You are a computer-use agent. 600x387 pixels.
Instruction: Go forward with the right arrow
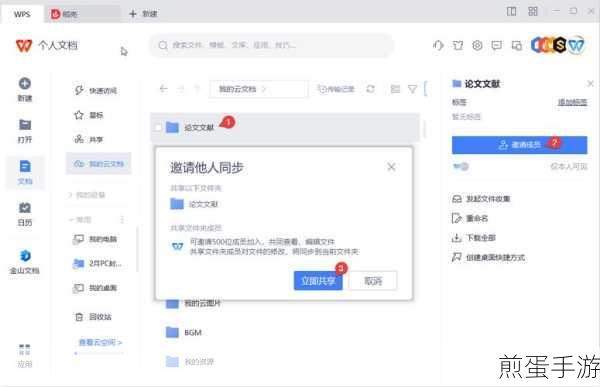180,89
